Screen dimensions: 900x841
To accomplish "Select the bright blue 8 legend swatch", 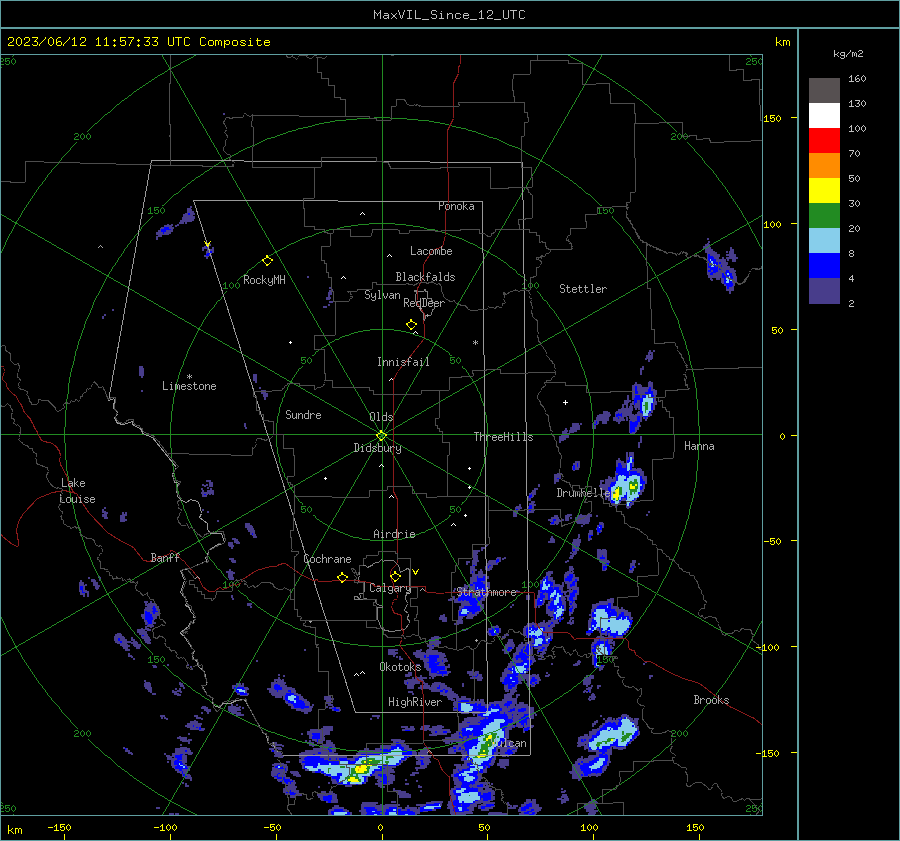I will (824, 266).
